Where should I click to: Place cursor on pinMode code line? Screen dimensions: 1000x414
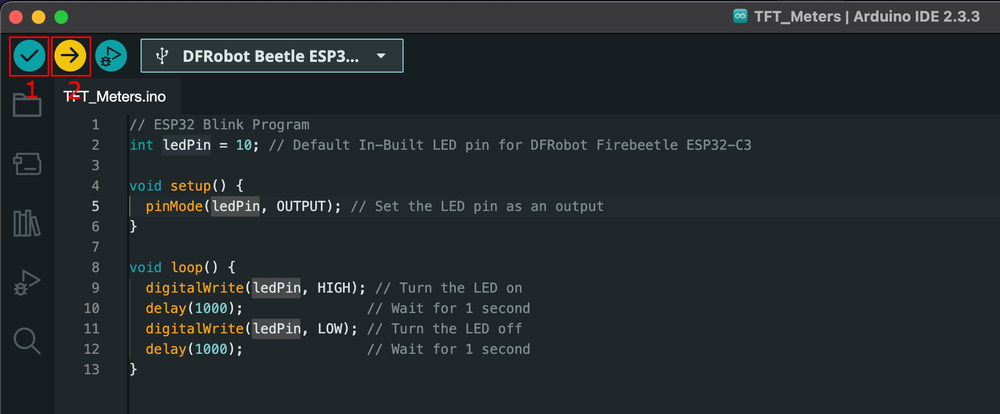(374, 206)
